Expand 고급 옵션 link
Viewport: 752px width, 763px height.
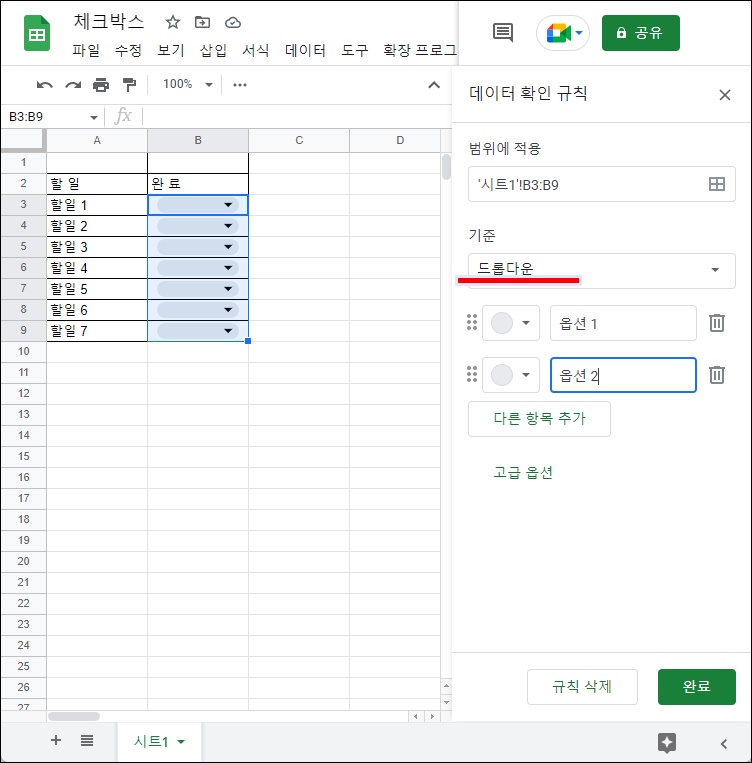click(523, 472)
